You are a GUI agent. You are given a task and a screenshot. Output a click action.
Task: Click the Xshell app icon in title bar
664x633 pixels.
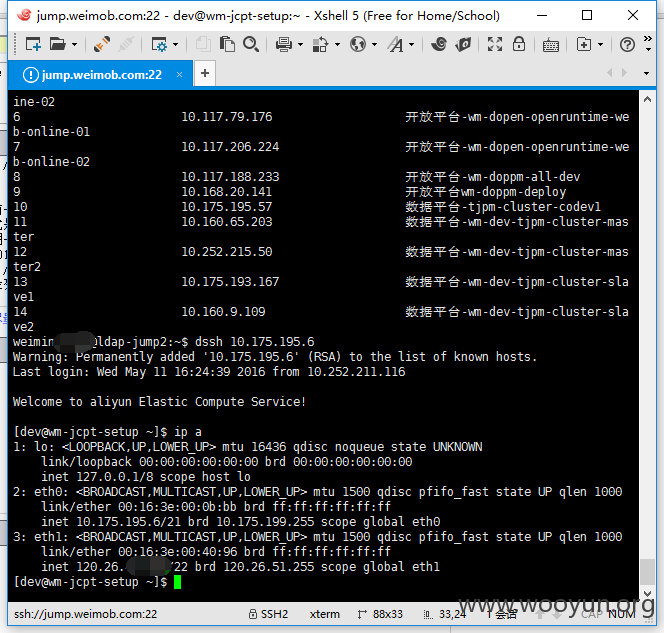click(24, 15)
